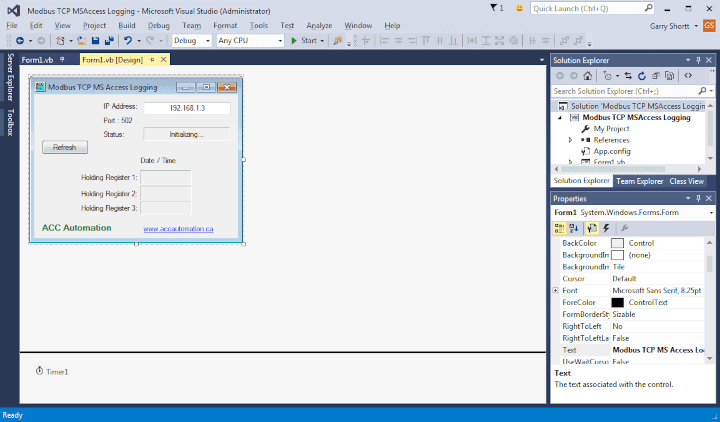Expand the References node
The height and width of the screenshot is (422, 720).
pyautogui.click(x=570, y=140)
